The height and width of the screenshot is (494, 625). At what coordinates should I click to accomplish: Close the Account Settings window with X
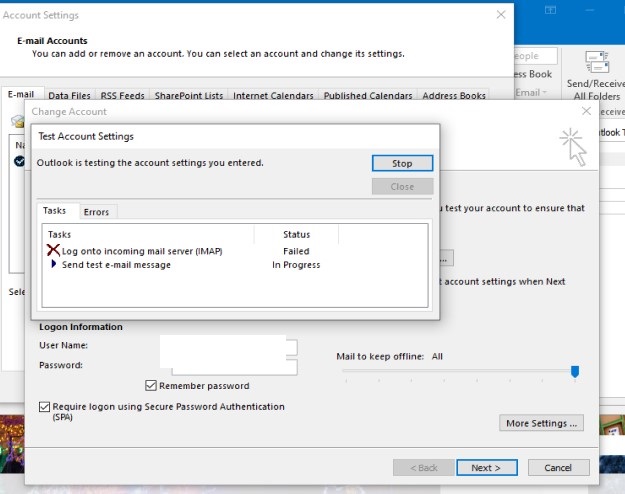coord(500,15)
